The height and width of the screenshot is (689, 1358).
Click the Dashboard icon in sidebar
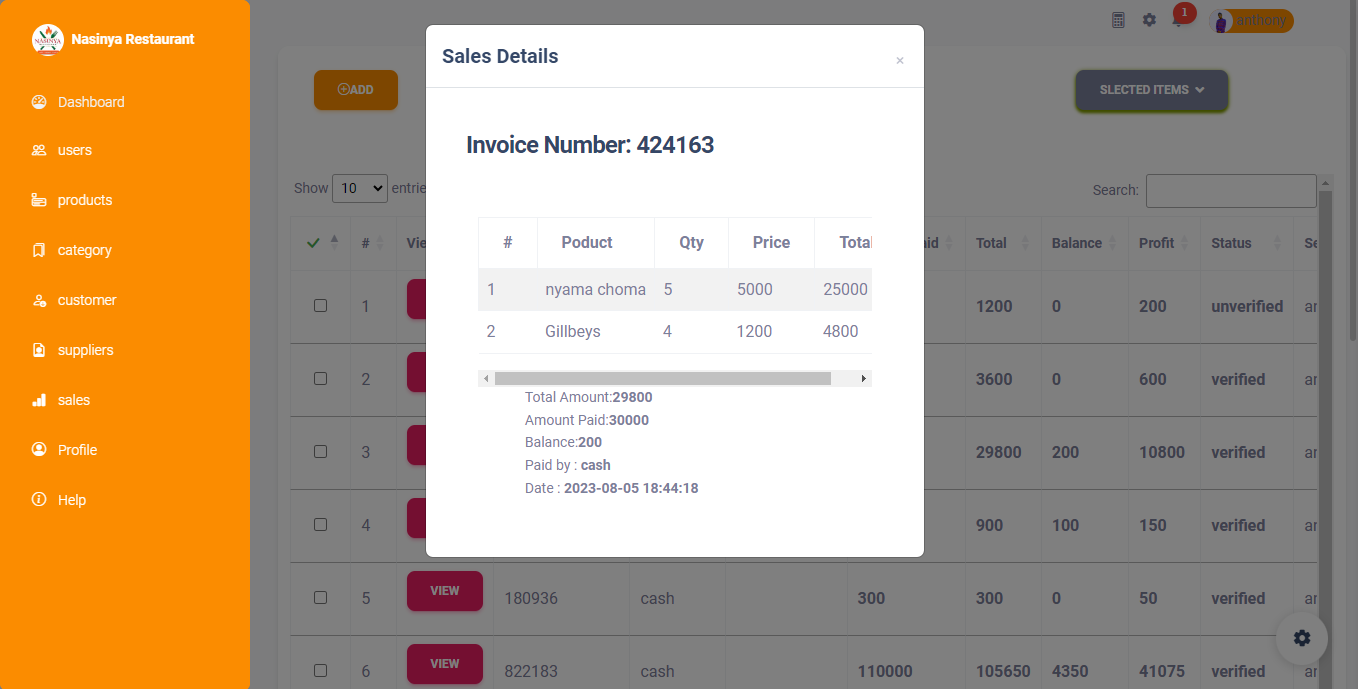tap(40, 102)
